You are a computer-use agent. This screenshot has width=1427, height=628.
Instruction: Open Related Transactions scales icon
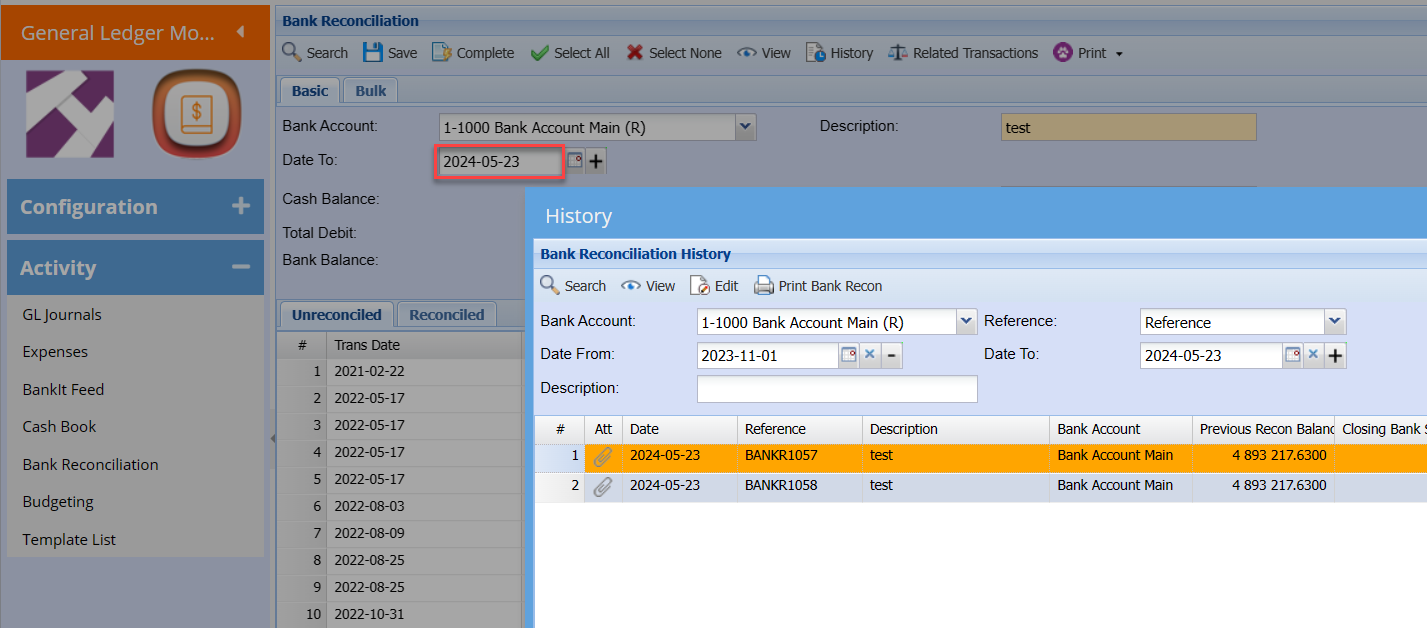(x=898, y=53)
